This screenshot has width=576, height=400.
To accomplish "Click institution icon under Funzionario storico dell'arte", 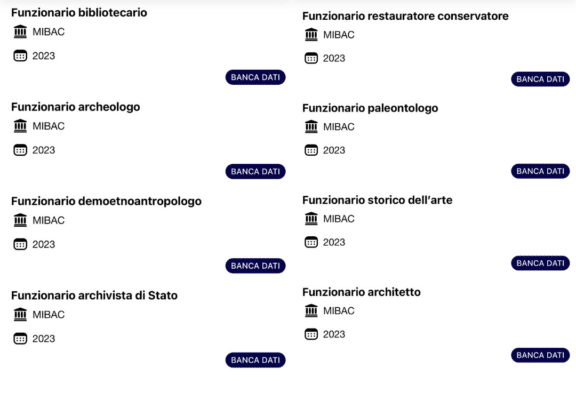I will (x=311, y=219).
